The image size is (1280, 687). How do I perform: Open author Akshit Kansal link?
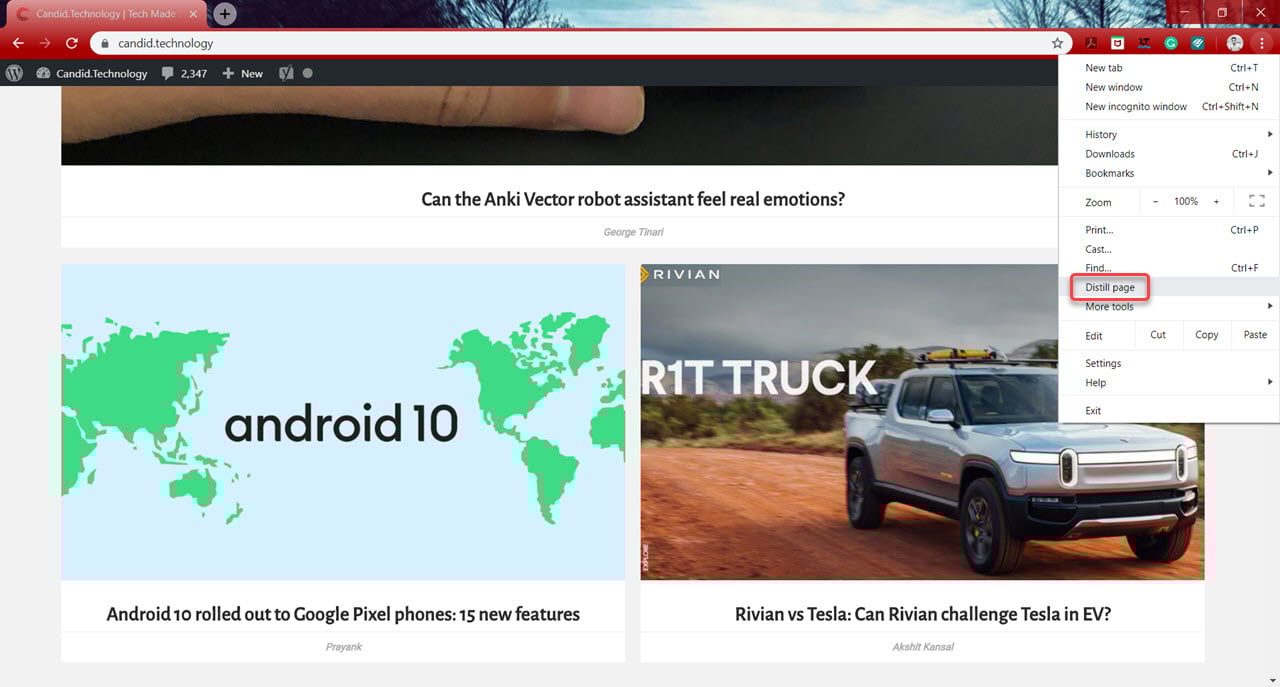(922, 647)
